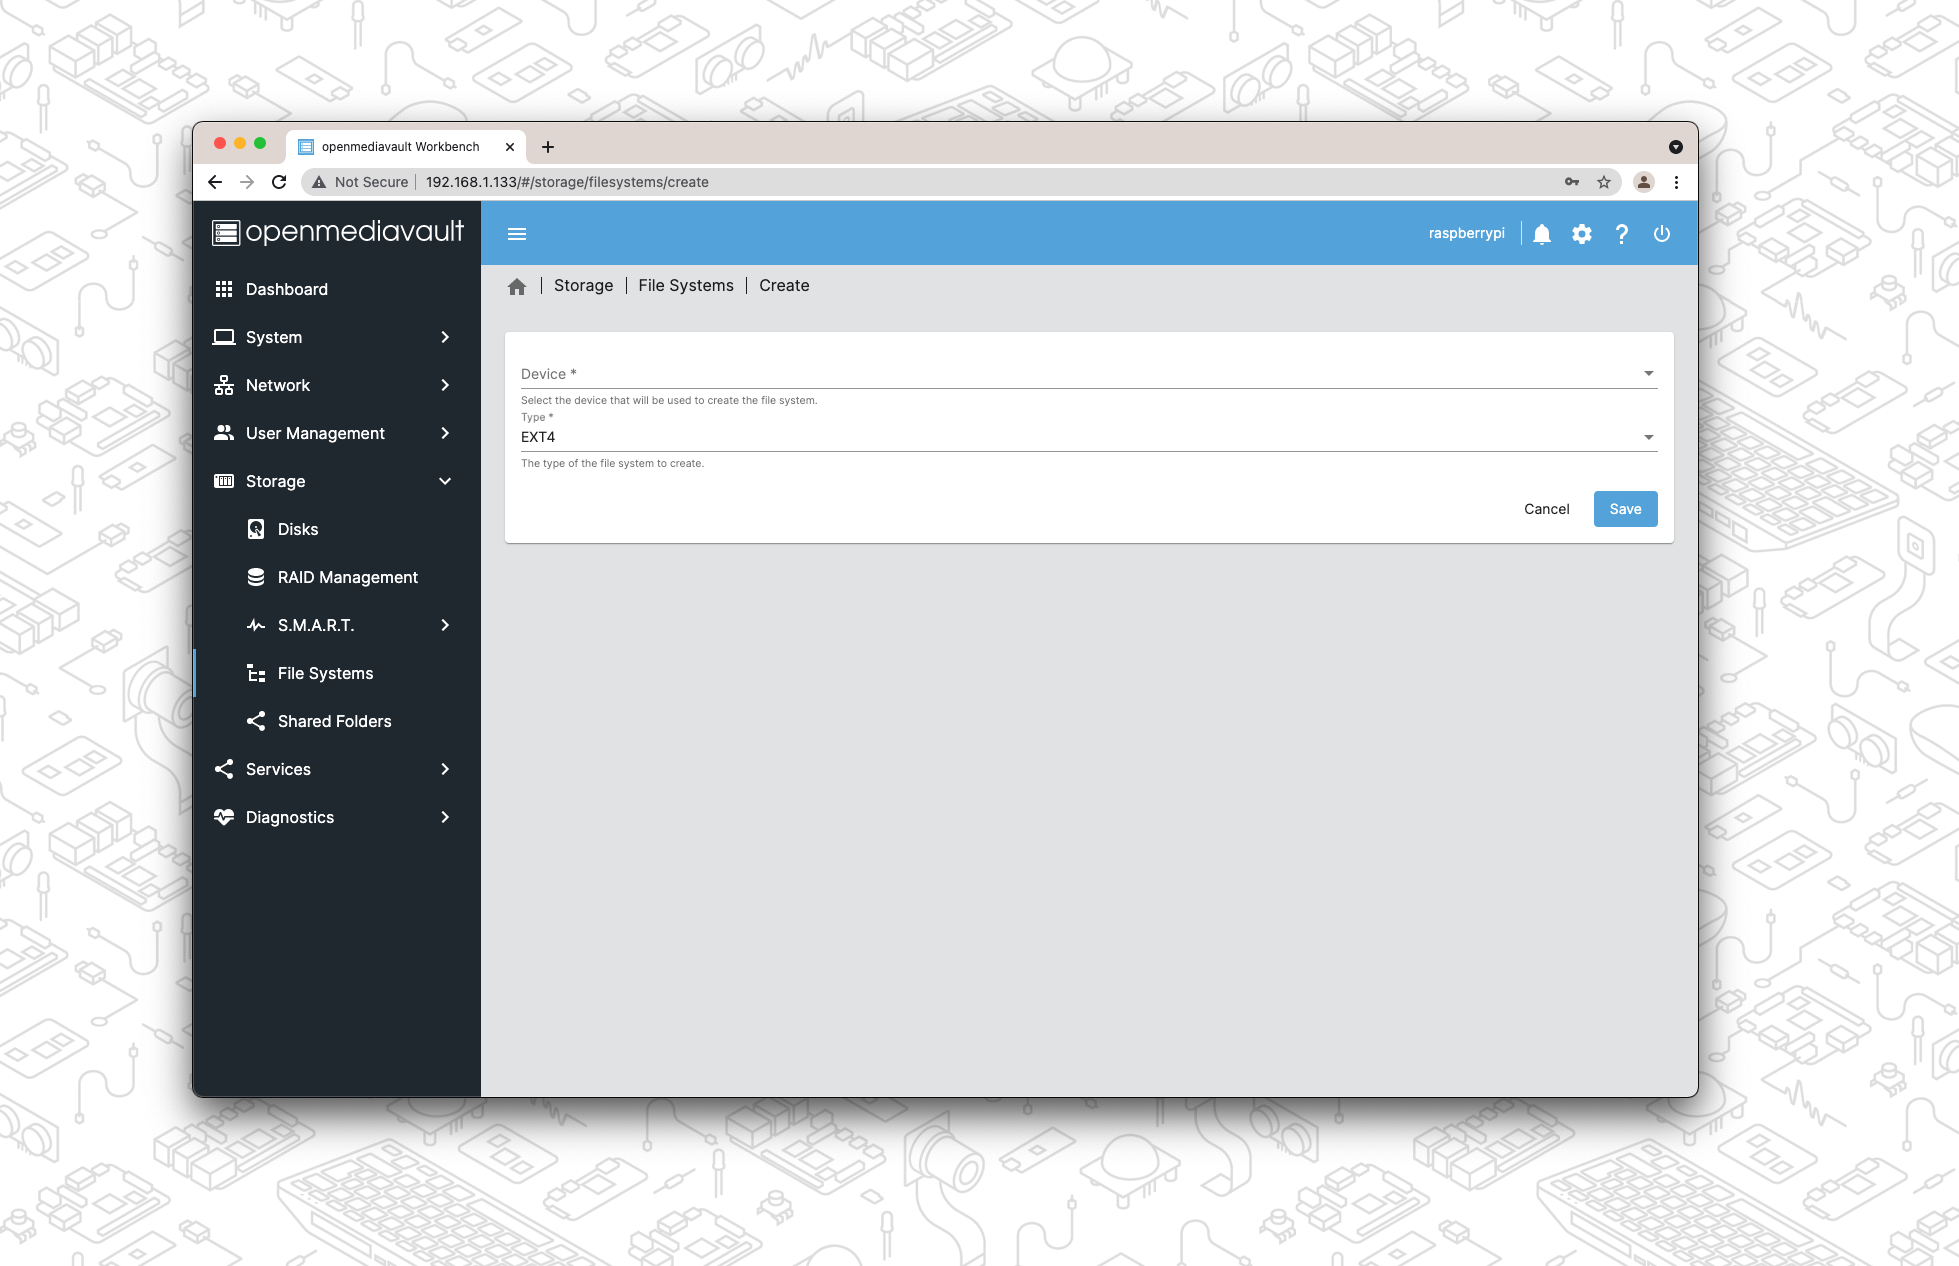
Task: Click the power icon in header
Action: click(1662, 234)
